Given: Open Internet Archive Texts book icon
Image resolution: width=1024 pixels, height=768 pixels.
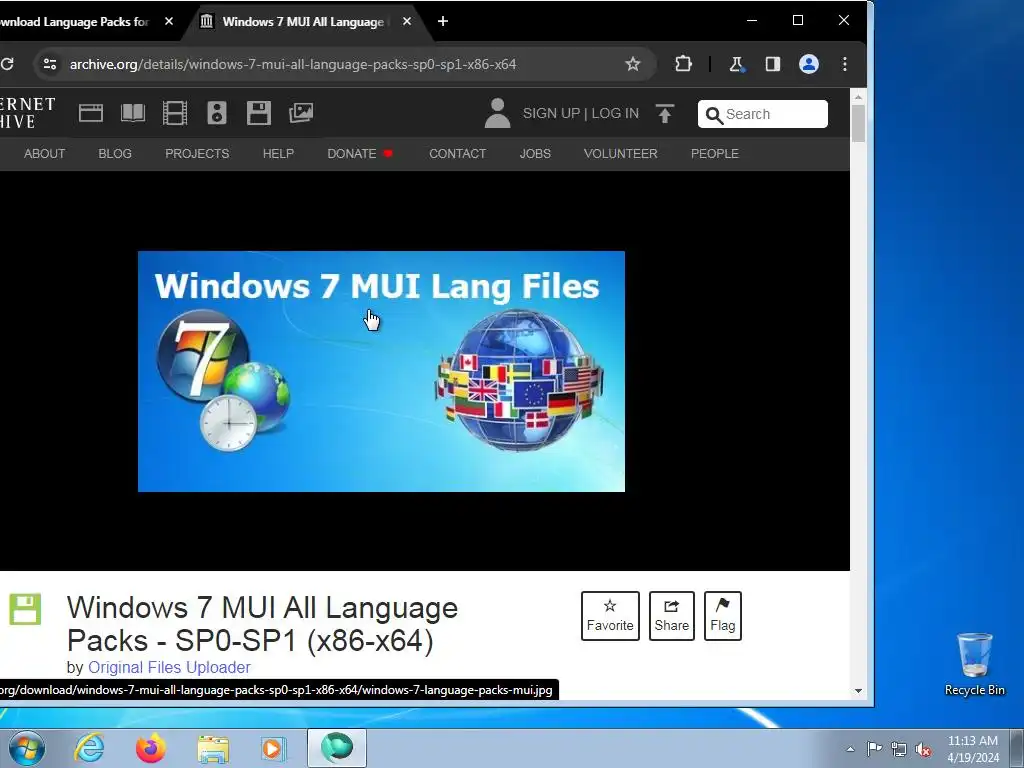Looking at the screenshot, I should (x=133, y=113).
